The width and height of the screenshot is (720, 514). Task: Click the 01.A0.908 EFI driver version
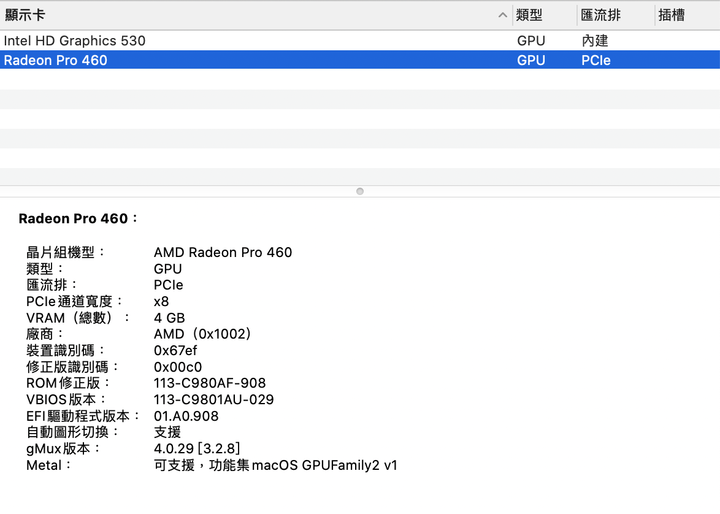point(186,416)
